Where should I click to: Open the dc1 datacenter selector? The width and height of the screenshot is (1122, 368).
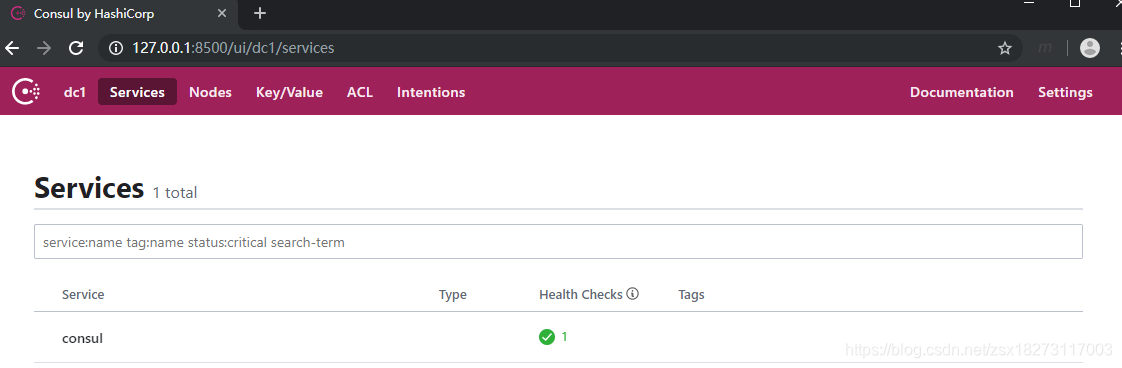click(x=75, y=92)
